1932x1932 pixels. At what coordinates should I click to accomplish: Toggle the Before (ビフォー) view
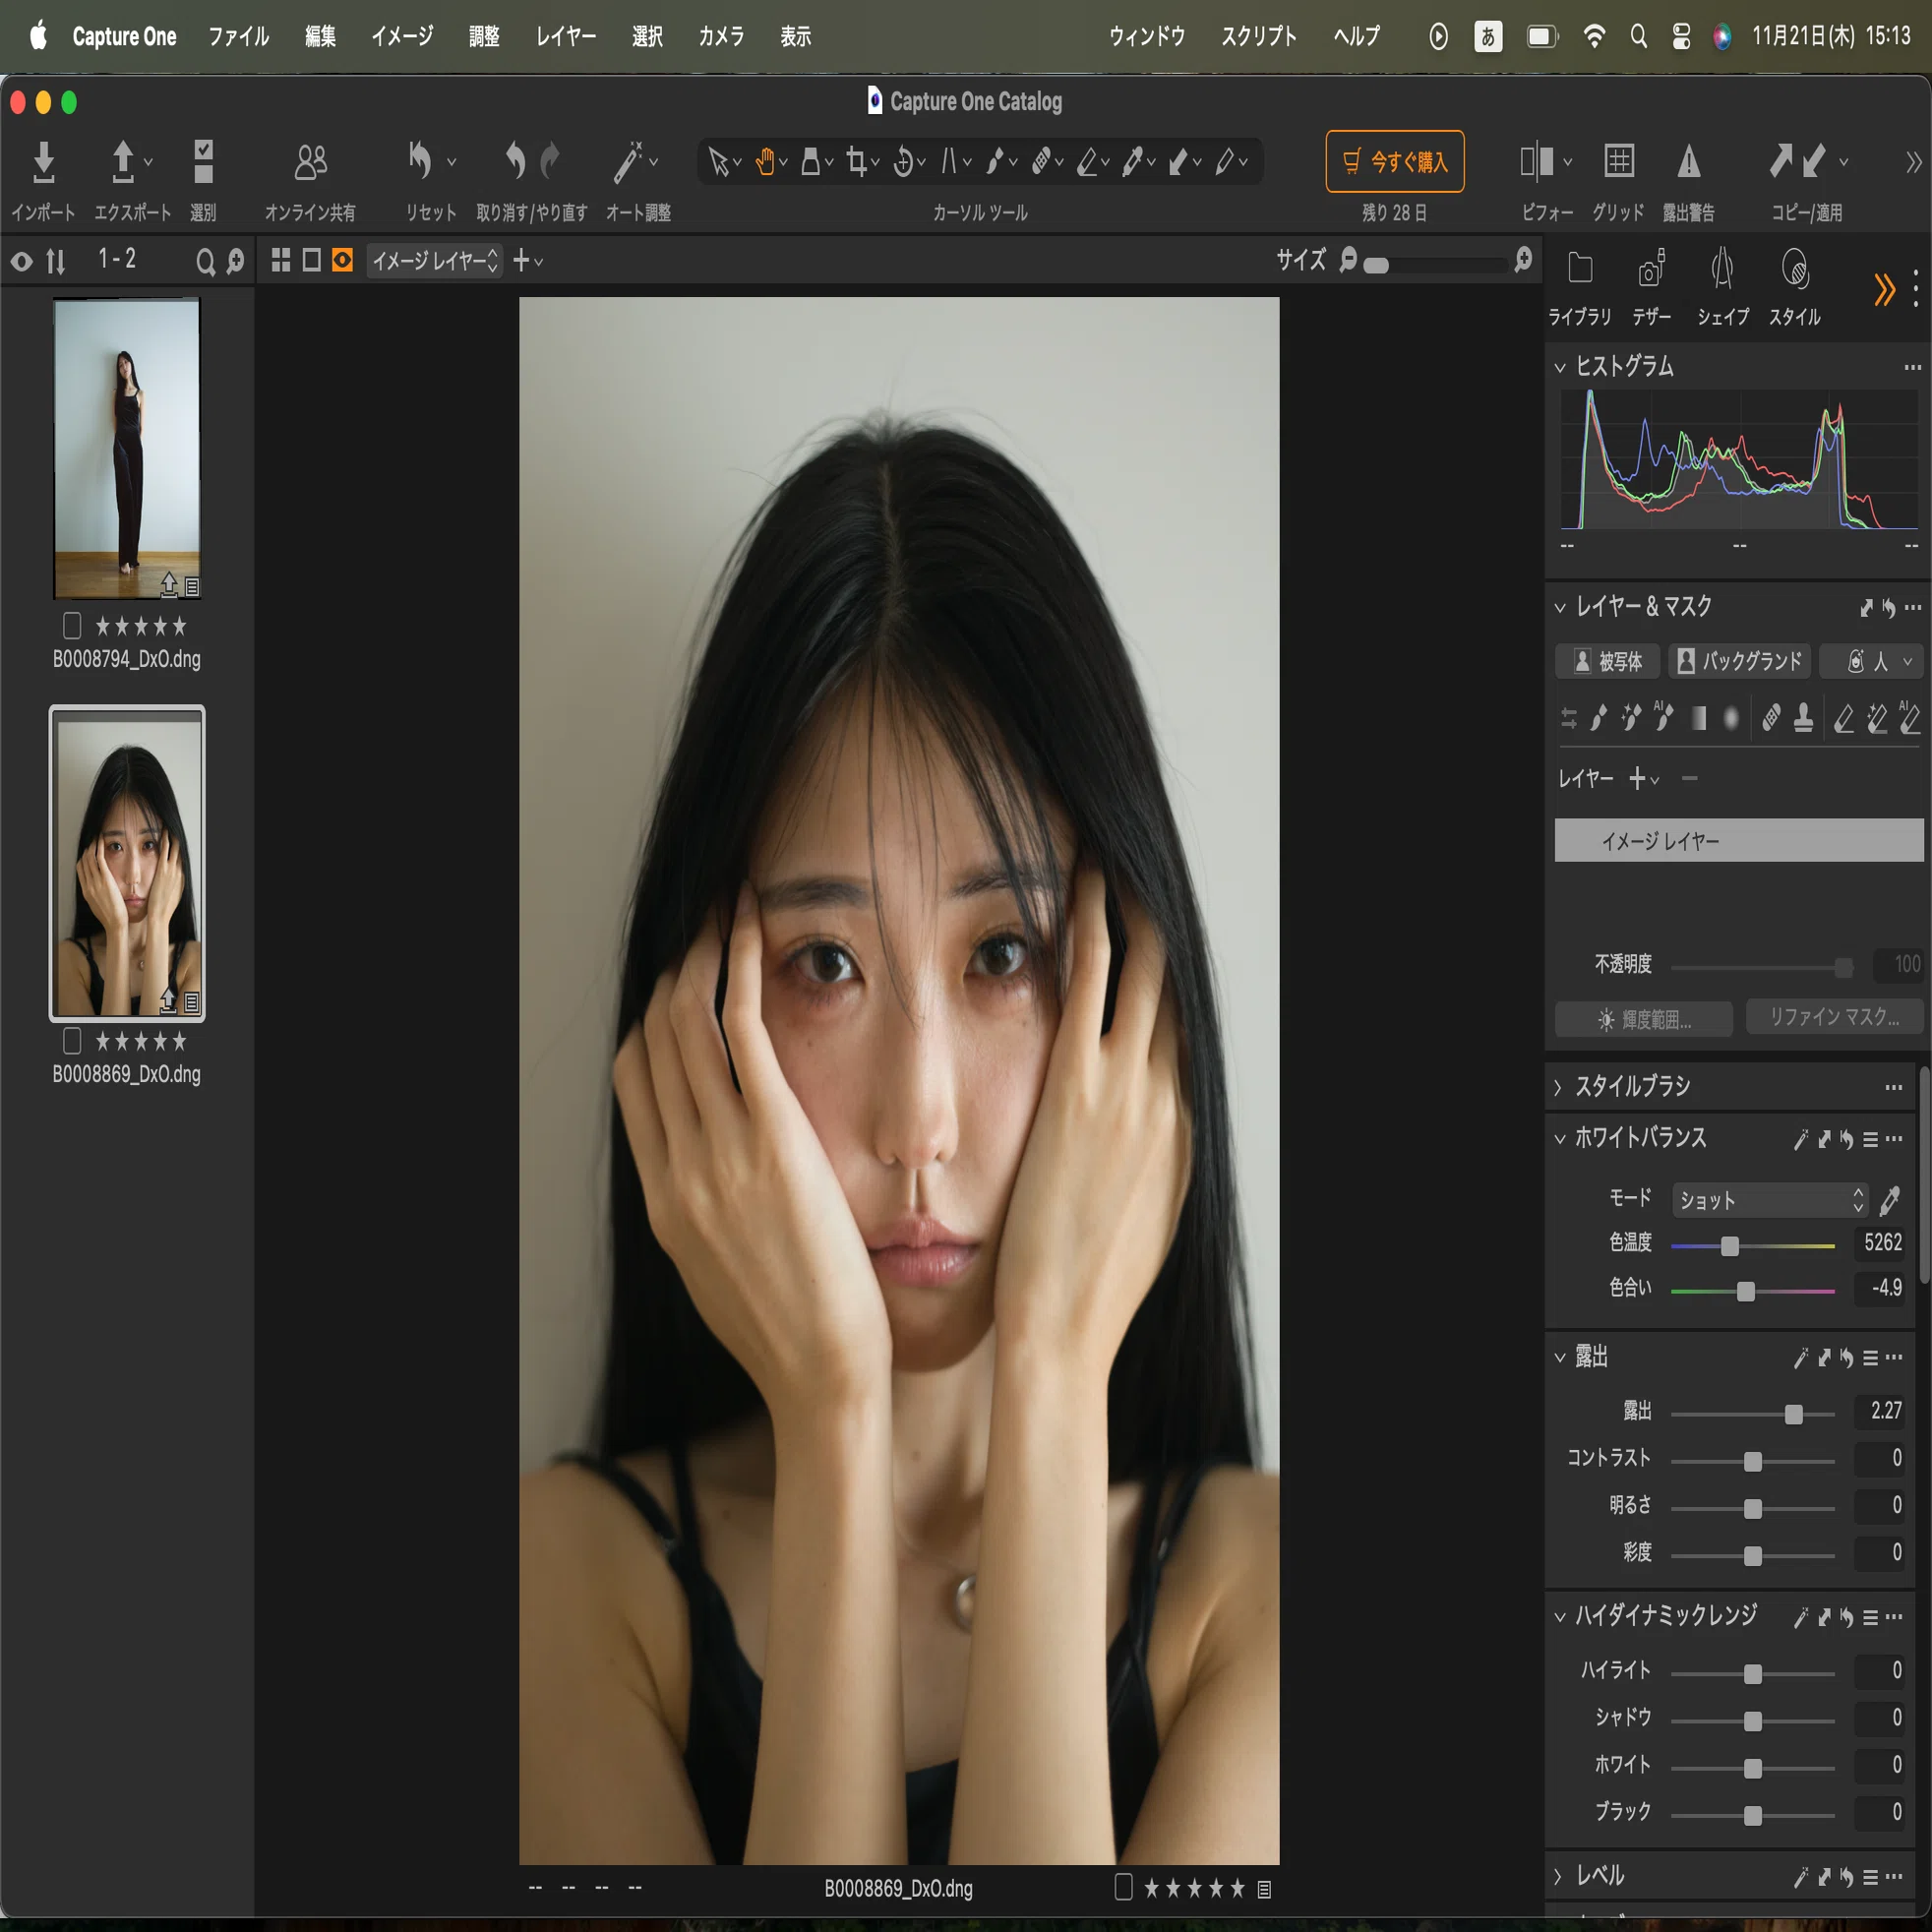coord(1537,161)
